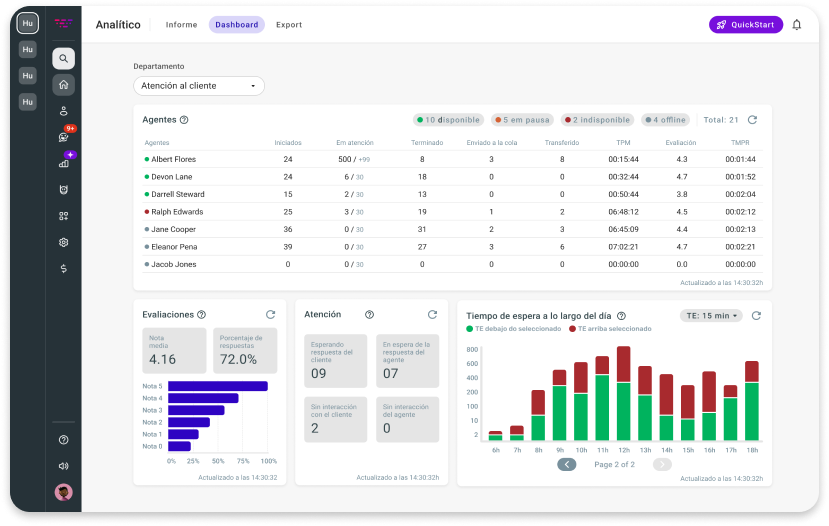Viewport: 829px width, 526px height.
Task: Open the bot icon in sidebar
Action: click(63, 190)
